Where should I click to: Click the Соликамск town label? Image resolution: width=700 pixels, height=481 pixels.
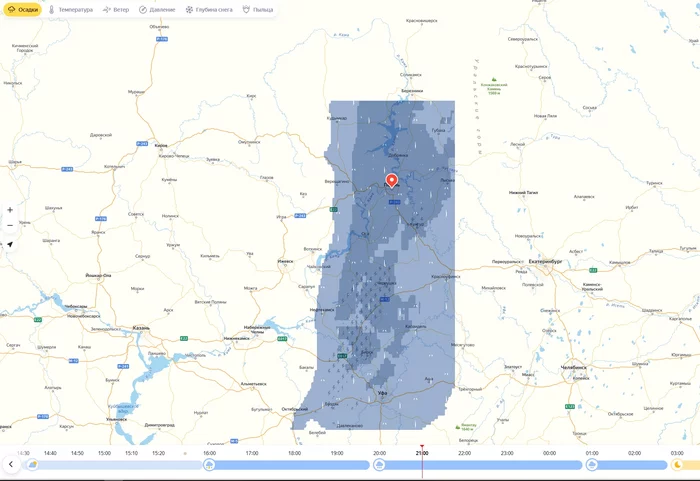tap(411, 75)
